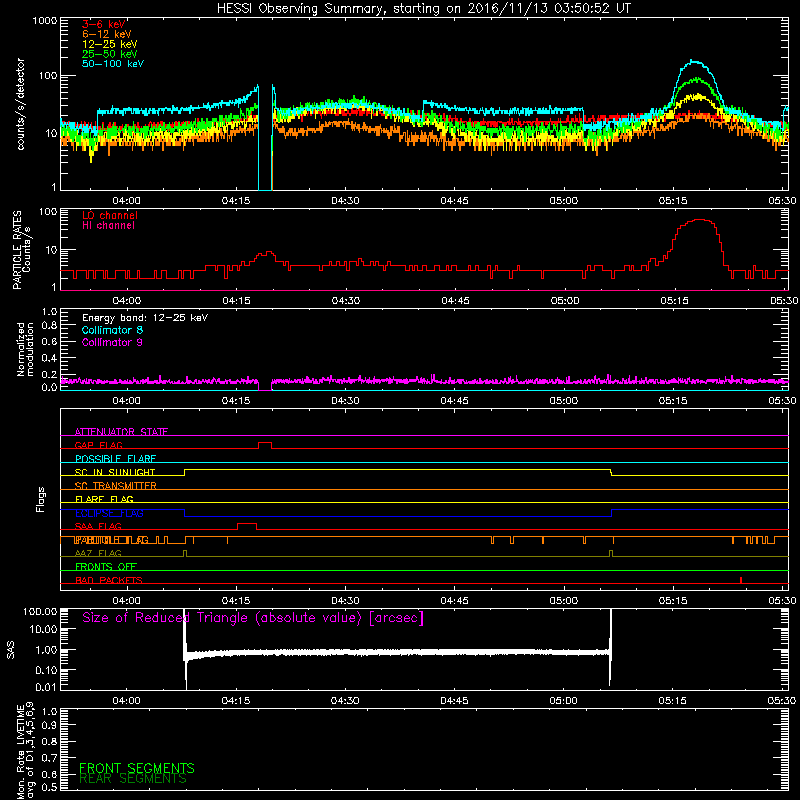Click the '05:15' time label under count-rate plot
This screenshot has height=800, width=800.
point(673,201)
